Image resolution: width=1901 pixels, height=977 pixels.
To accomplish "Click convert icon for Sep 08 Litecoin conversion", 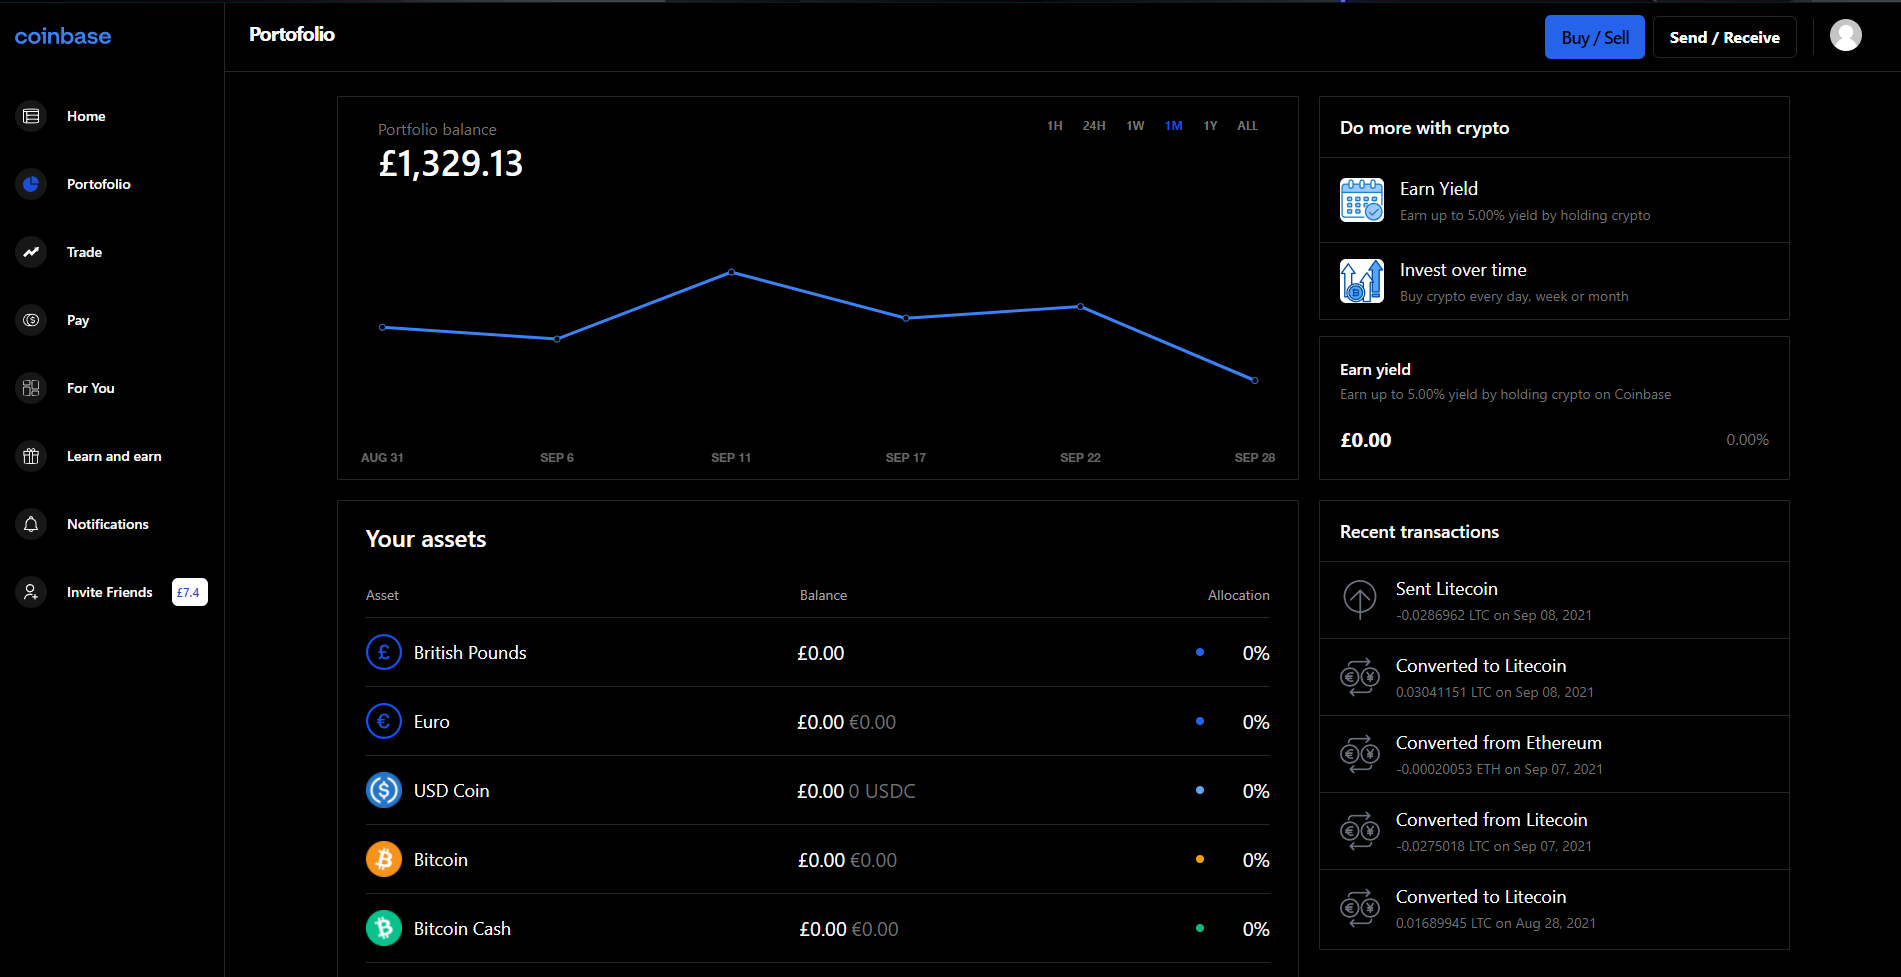I will click(1360, 677).
